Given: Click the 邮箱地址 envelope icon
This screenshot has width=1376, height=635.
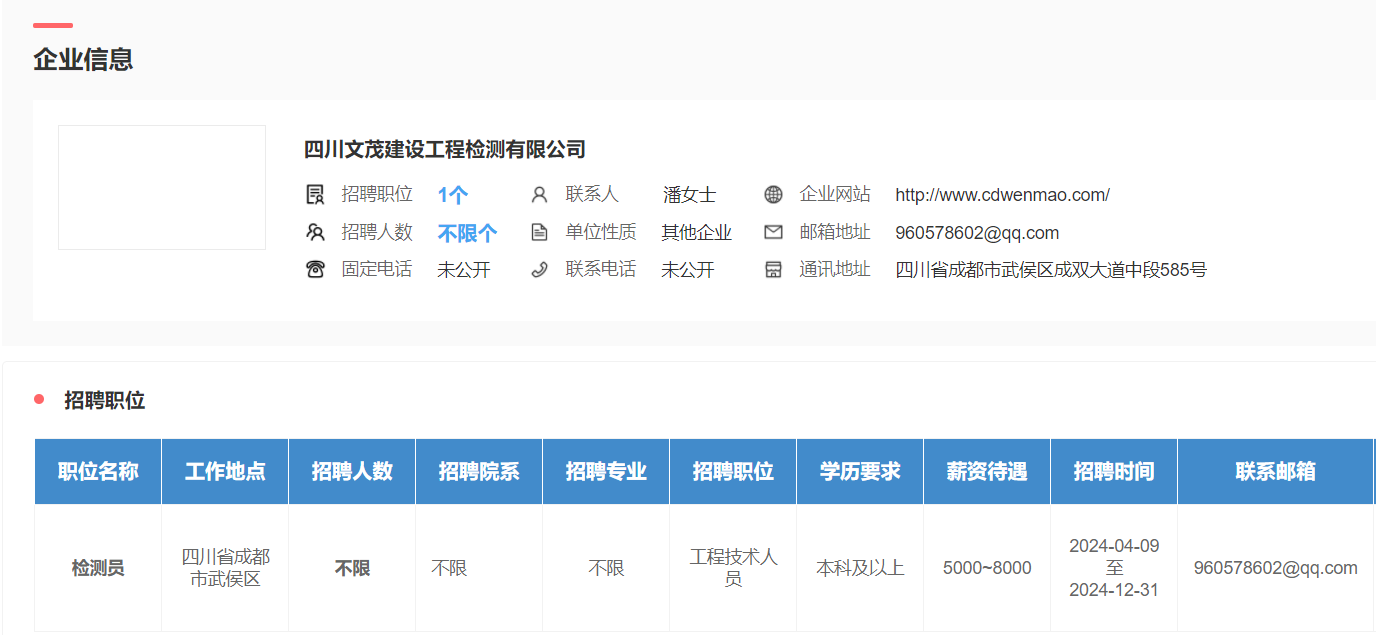Looking at the screenshot, I should pos(773,232).
